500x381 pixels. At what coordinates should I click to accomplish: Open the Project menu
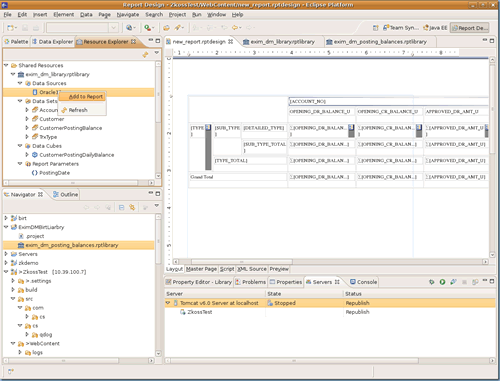177,15
